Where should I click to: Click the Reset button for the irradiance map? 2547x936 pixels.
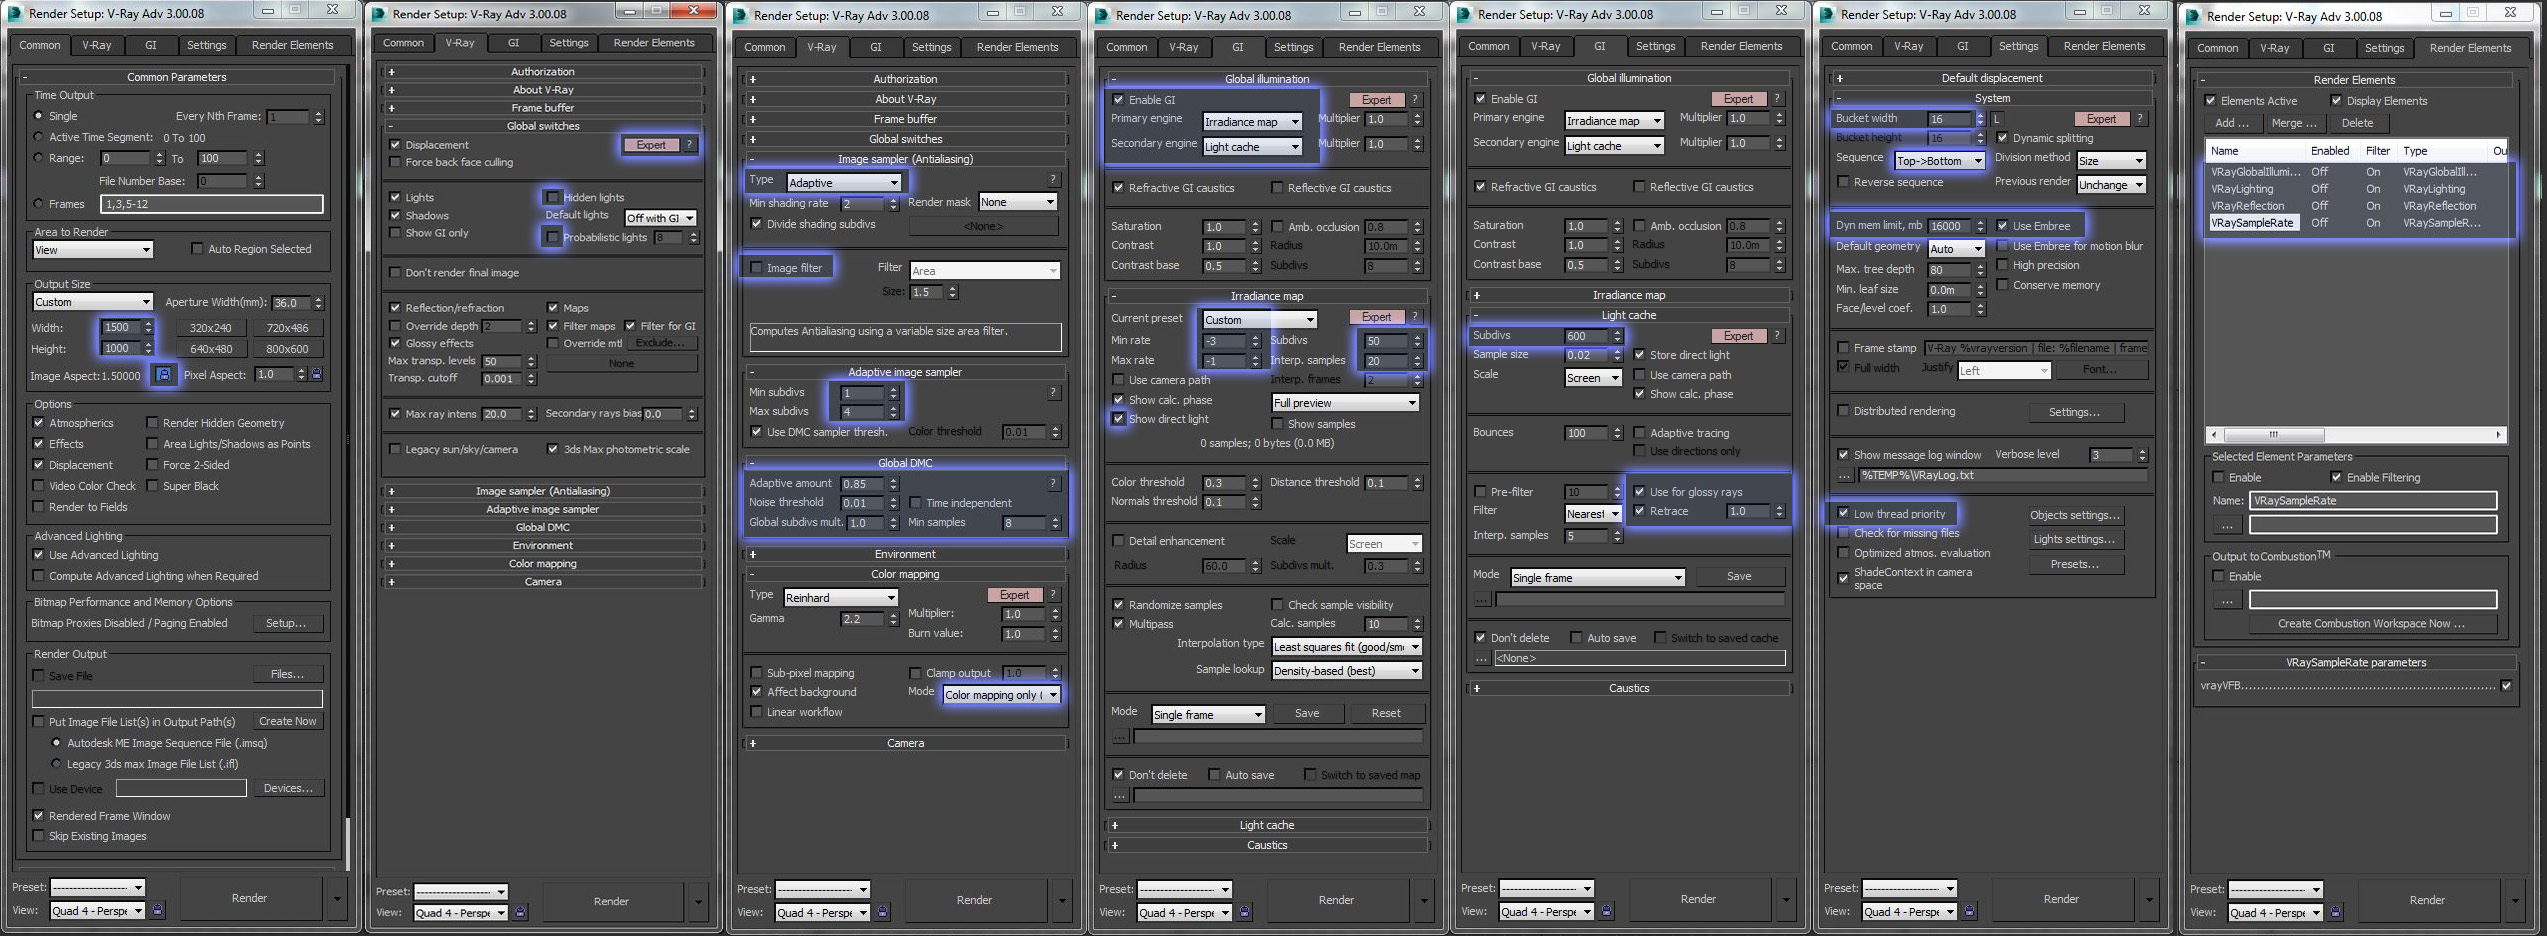[x=1385, y=713]
